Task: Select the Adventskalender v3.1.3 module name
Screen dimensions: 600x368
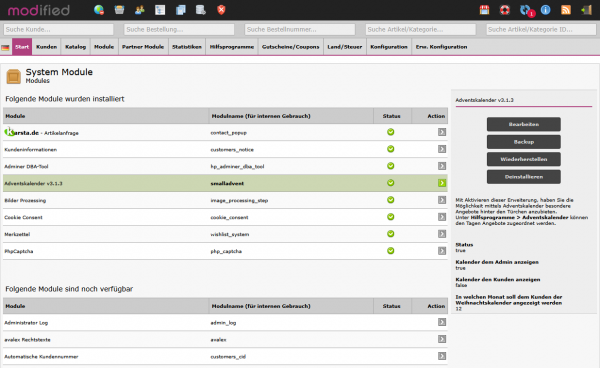Action: (x=33, y=184)
